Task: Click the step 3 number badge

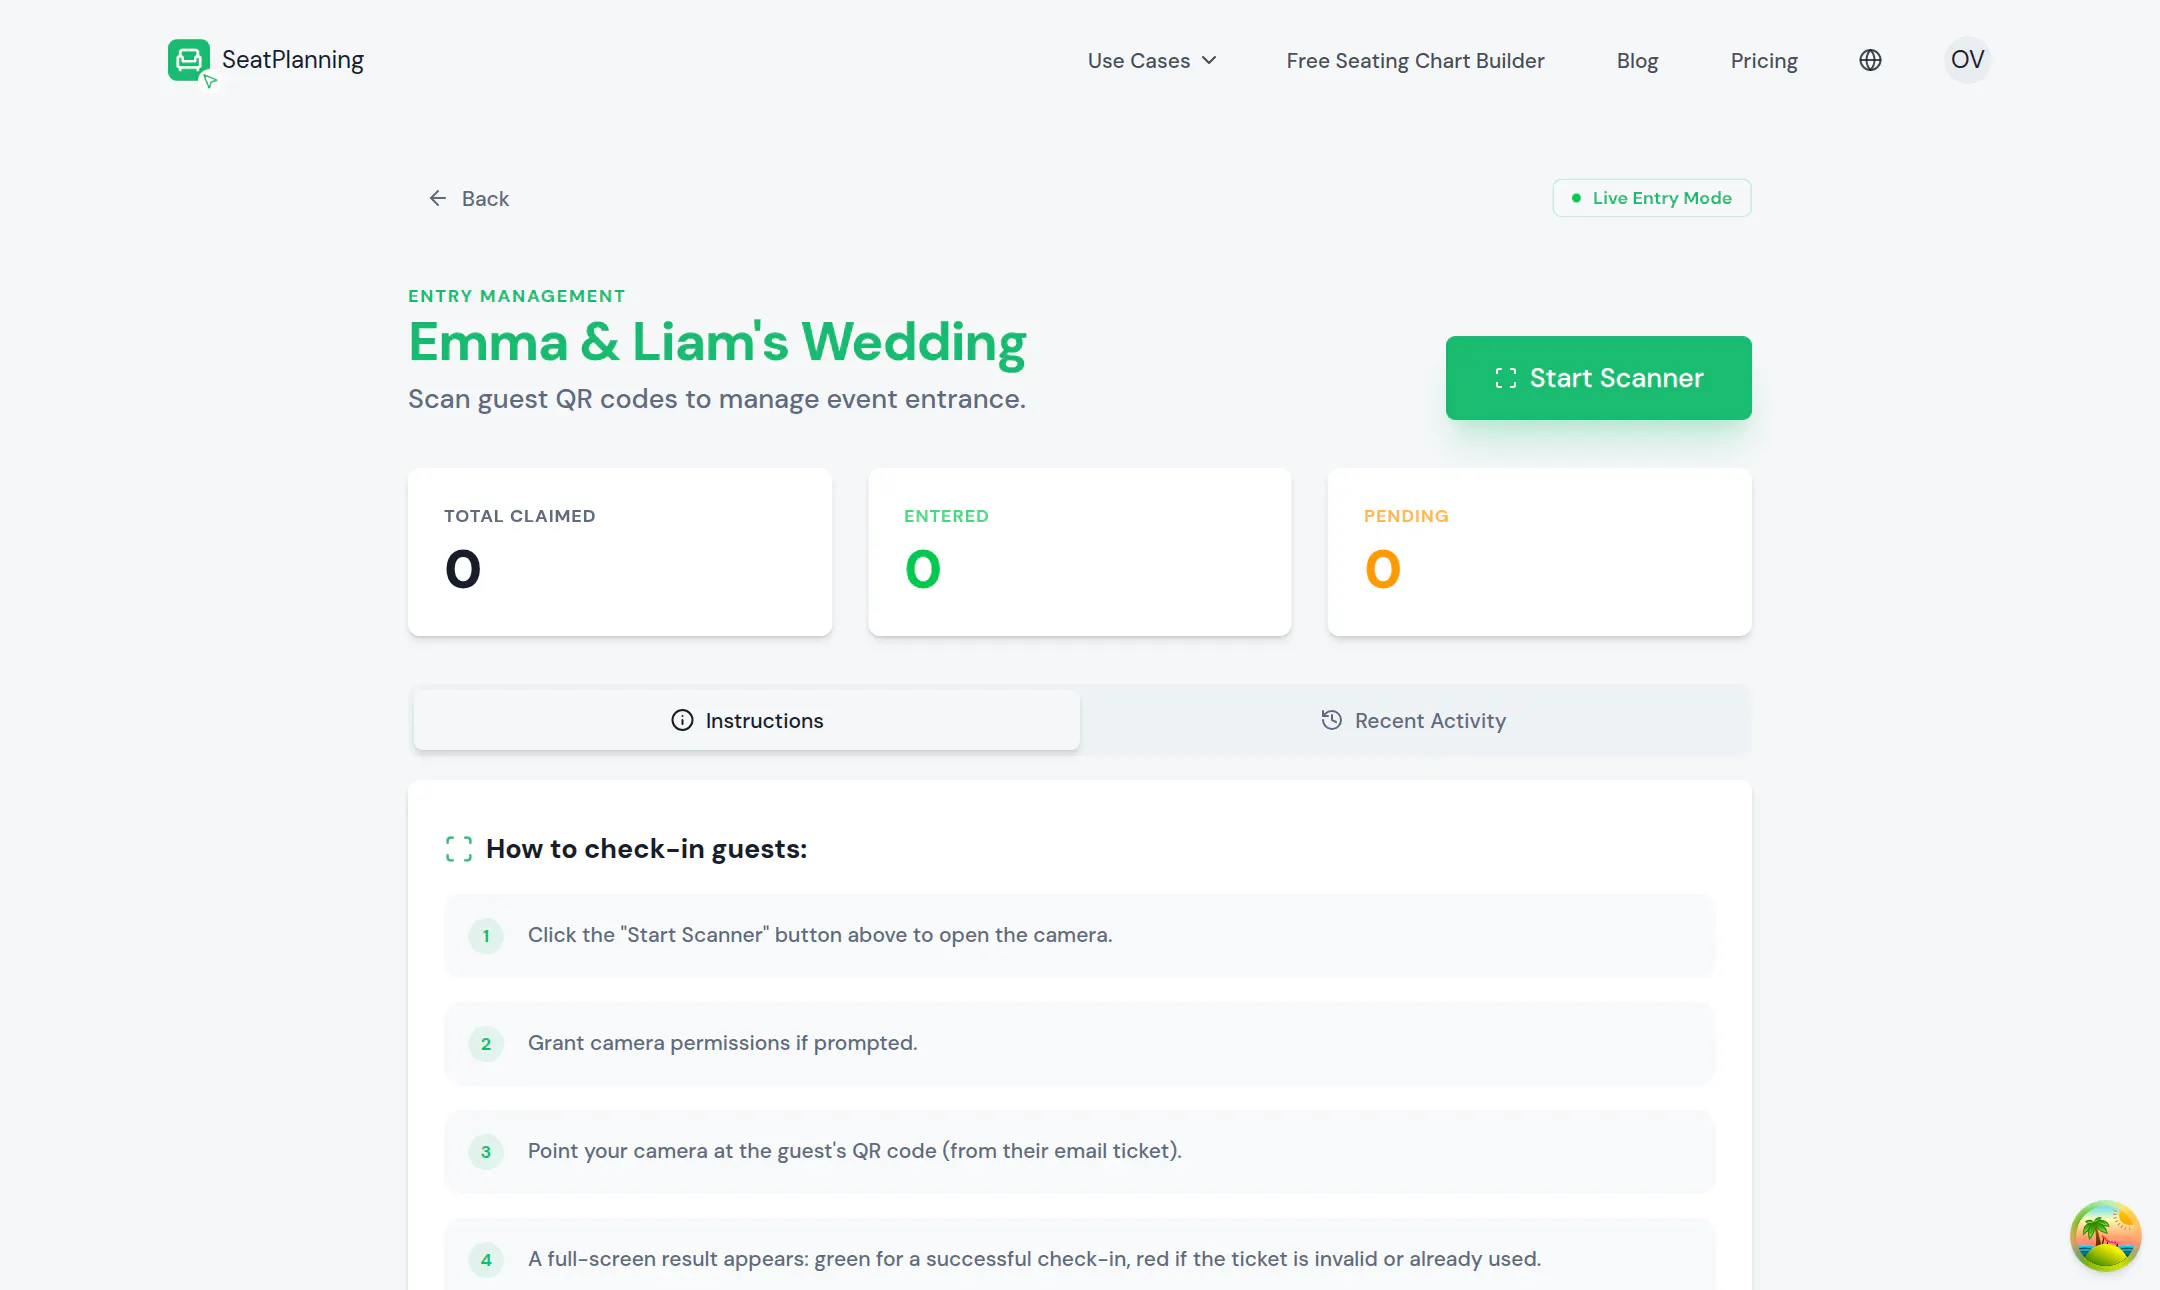Action: point(486,1152)
